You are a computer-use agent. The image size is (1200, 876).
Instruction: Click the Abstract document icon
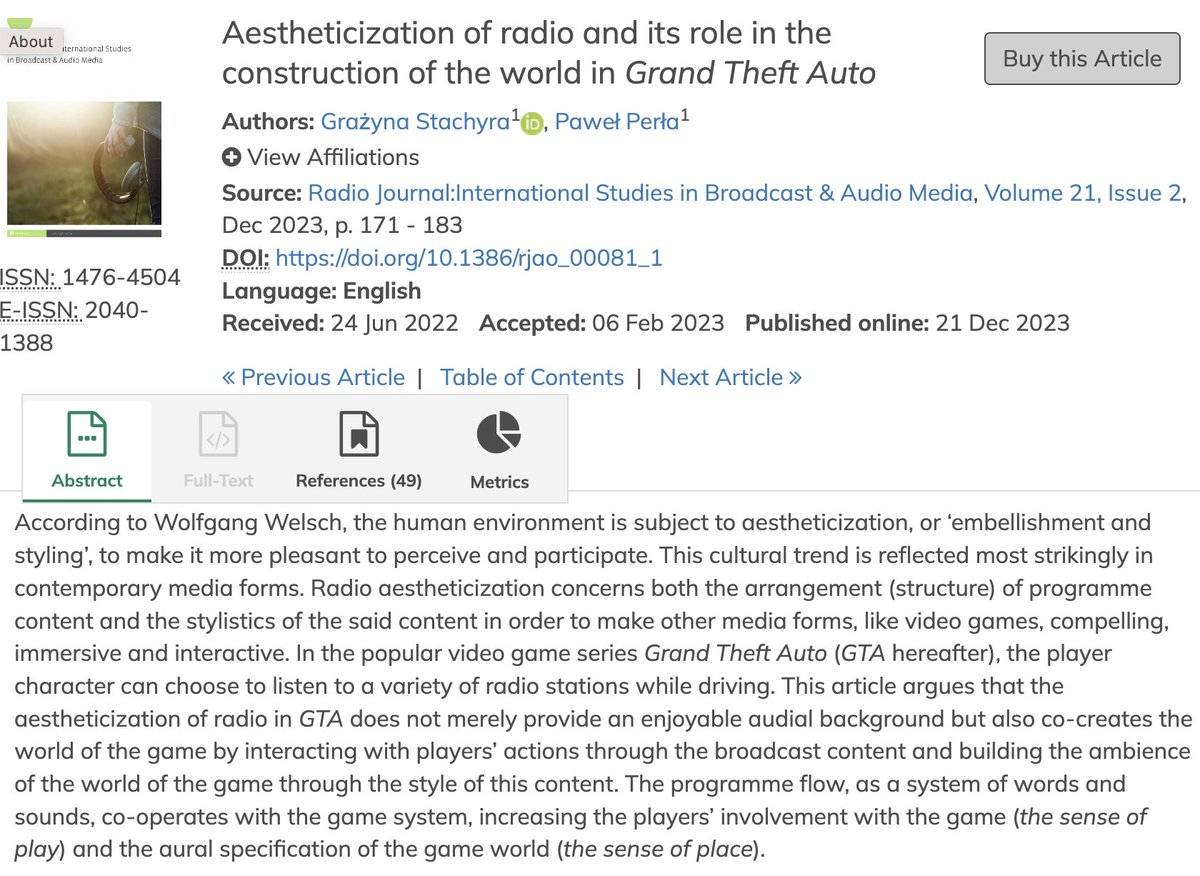tap(87, 435)
